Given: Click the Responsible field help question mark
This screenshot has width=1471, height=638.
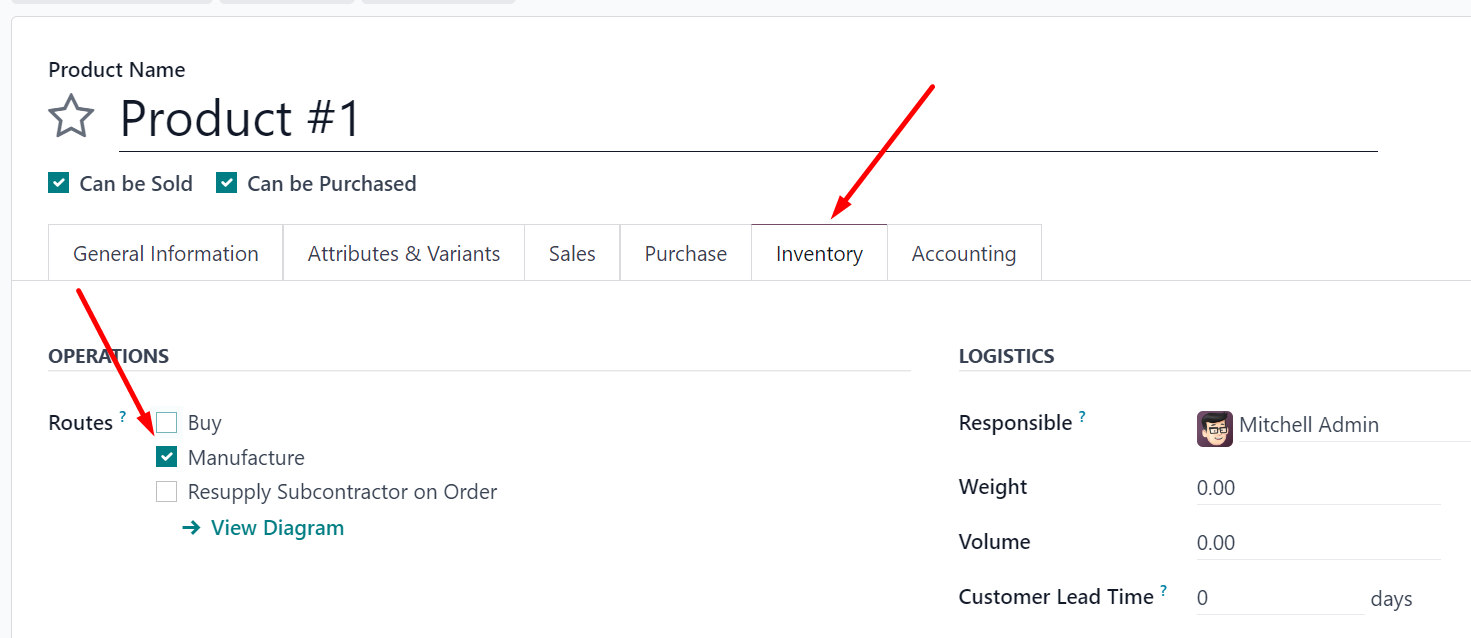Looking at the screenshot, I should [1082, 416].
